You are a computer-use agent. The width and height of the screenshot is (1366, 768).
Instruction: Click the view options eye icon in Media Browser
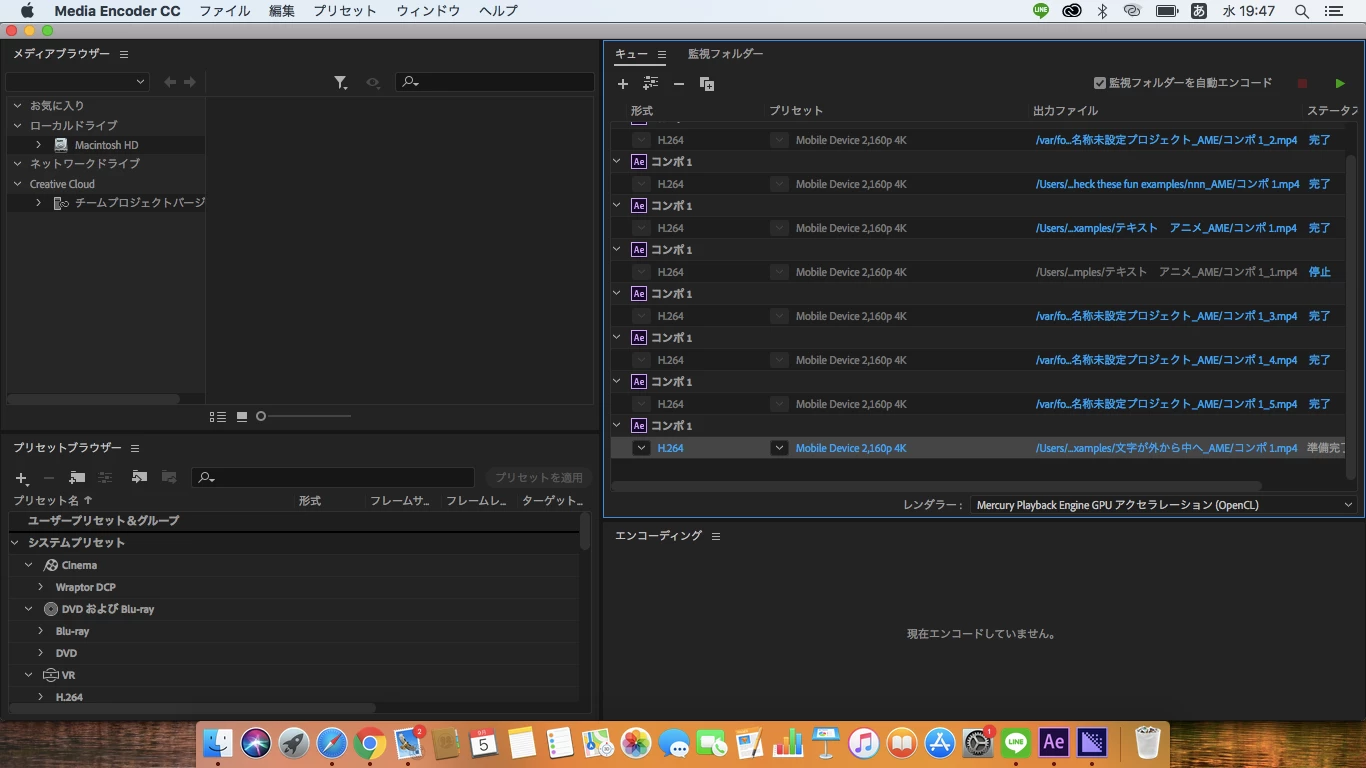(x=373, y=82)
